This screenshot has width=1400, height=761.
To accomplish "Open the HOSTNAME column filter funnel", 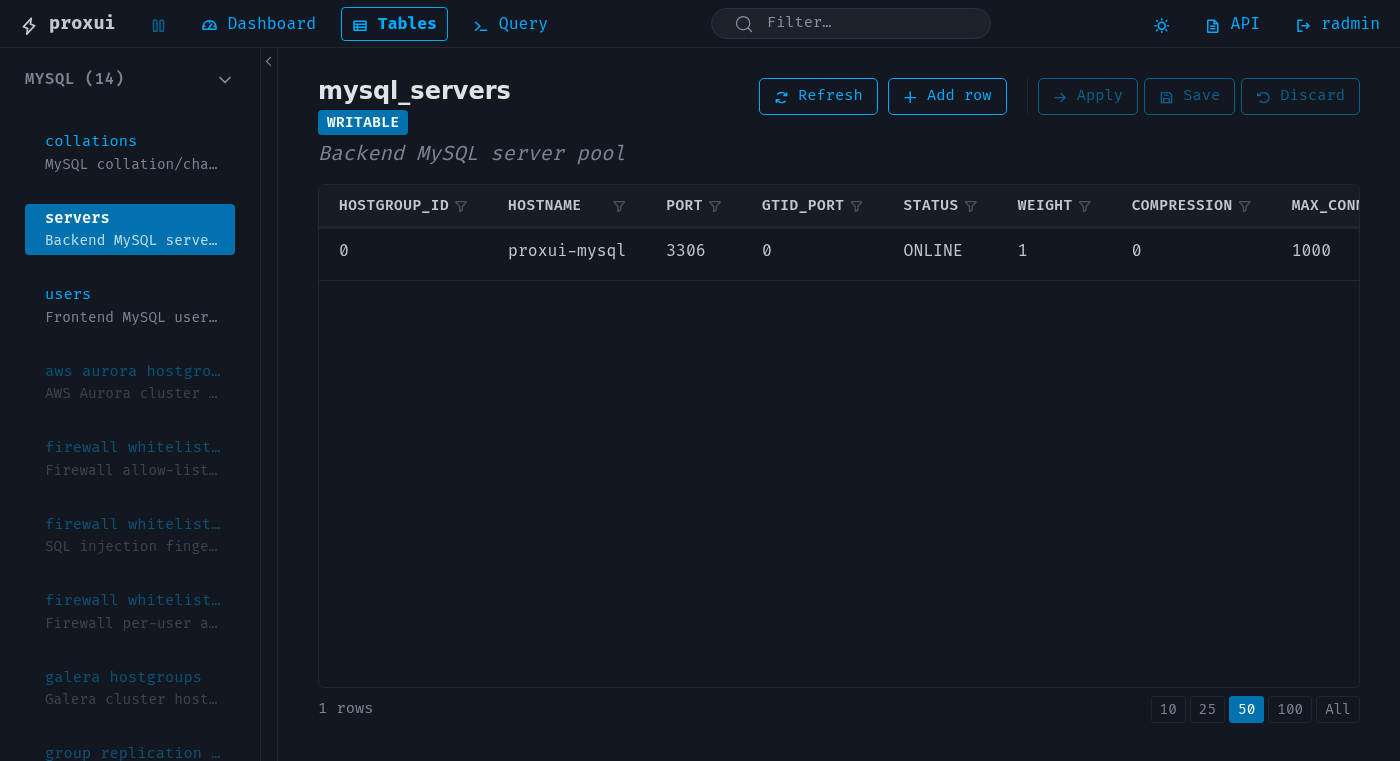I will (x=619, y=205).
